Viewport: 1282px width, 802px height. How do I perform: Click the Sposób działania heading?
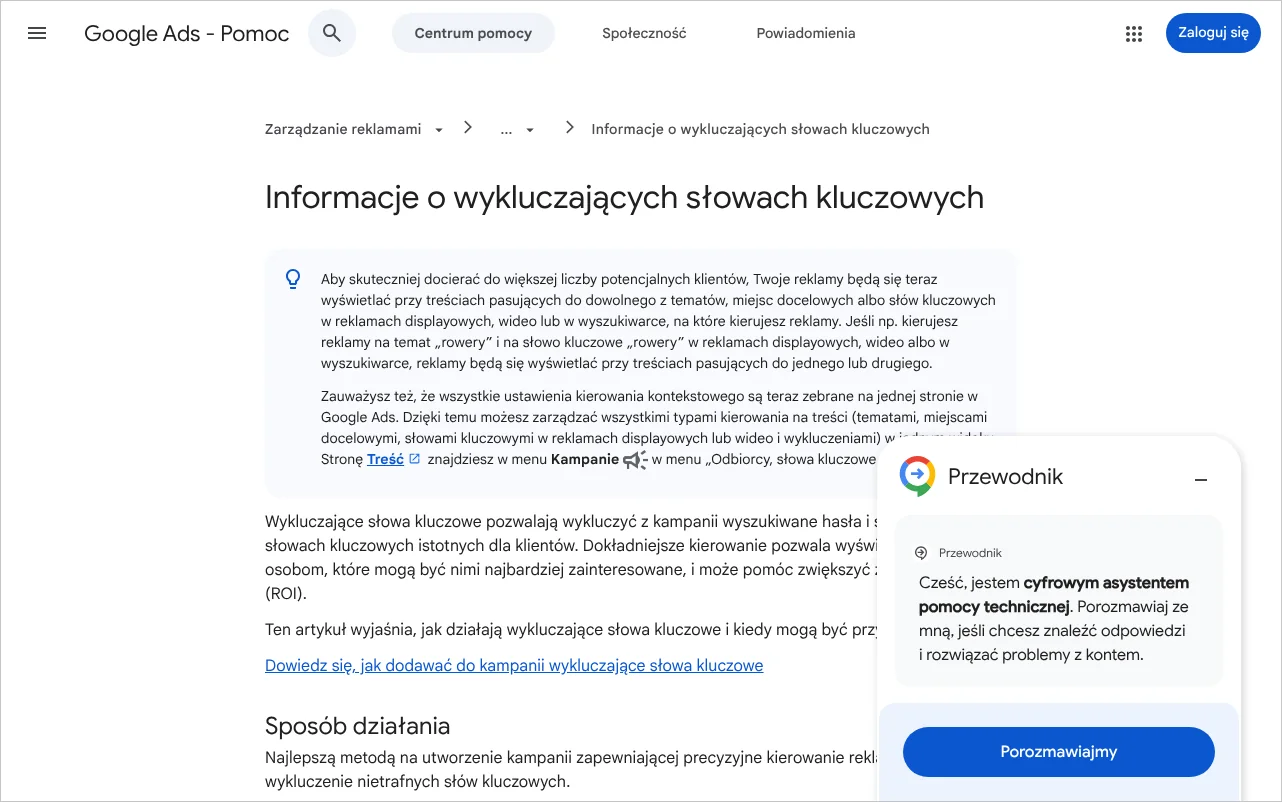click(357, 726)
